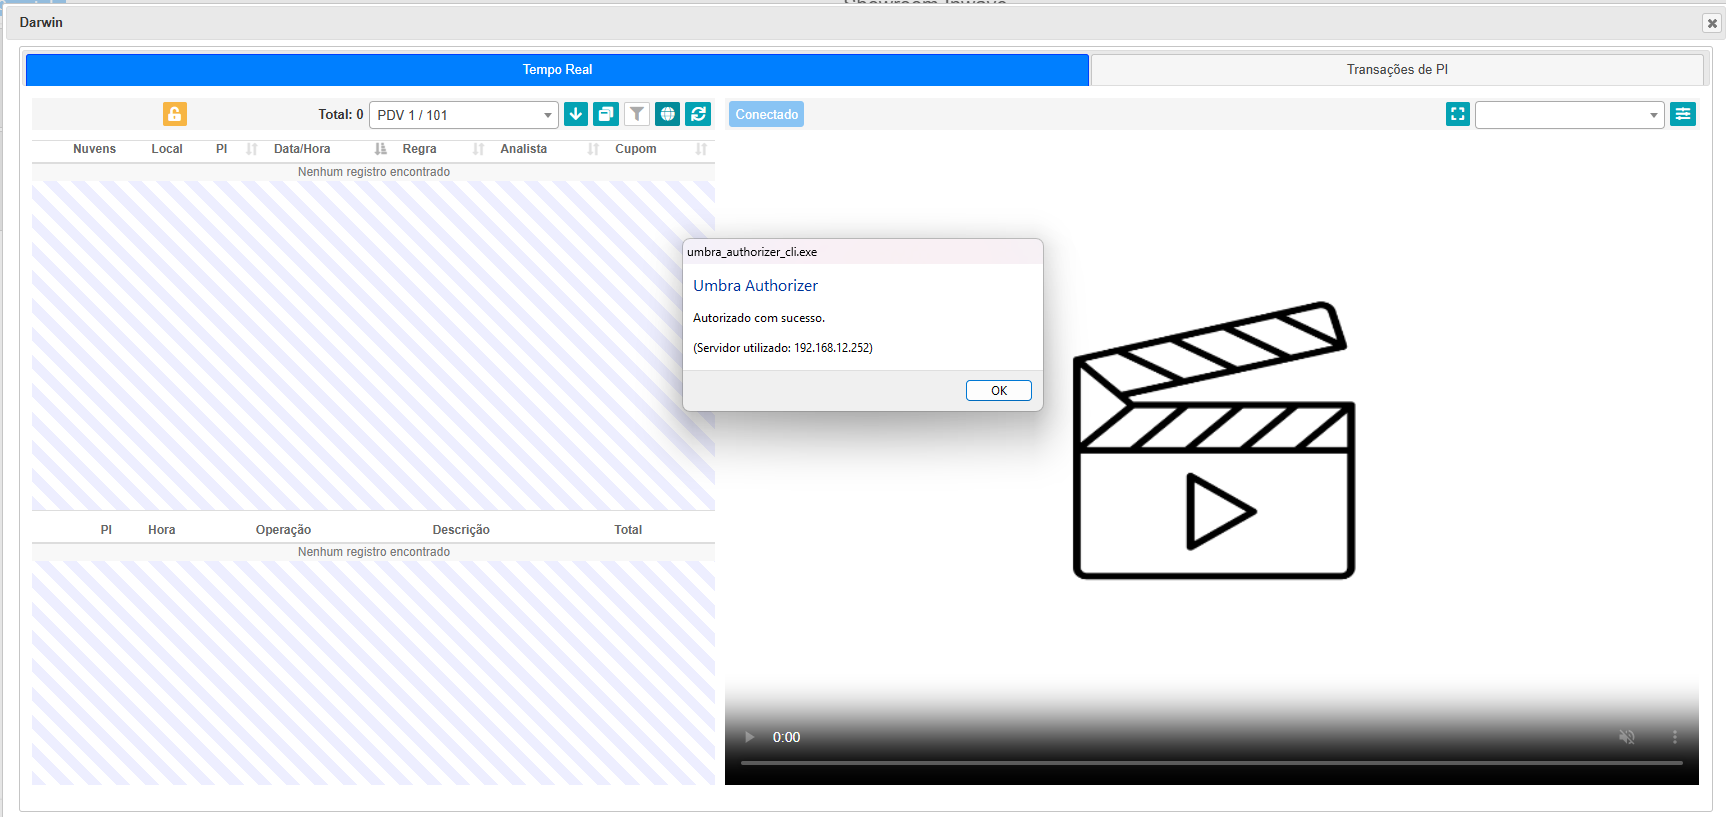Screen dimensions: 1726x817
Task: Toggle the funnel filter button
Action: click(x=637, y=114)
